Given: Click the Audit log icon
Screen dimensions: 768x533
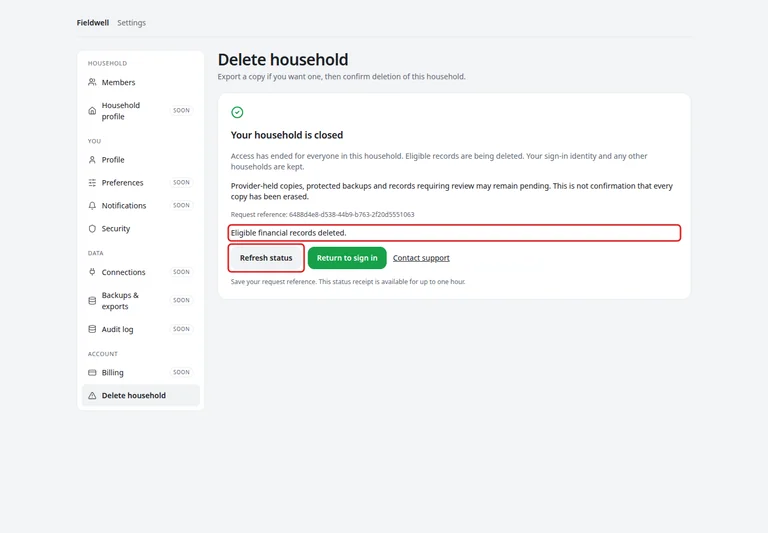Looking at the screenshot, I should click(92, 329).
